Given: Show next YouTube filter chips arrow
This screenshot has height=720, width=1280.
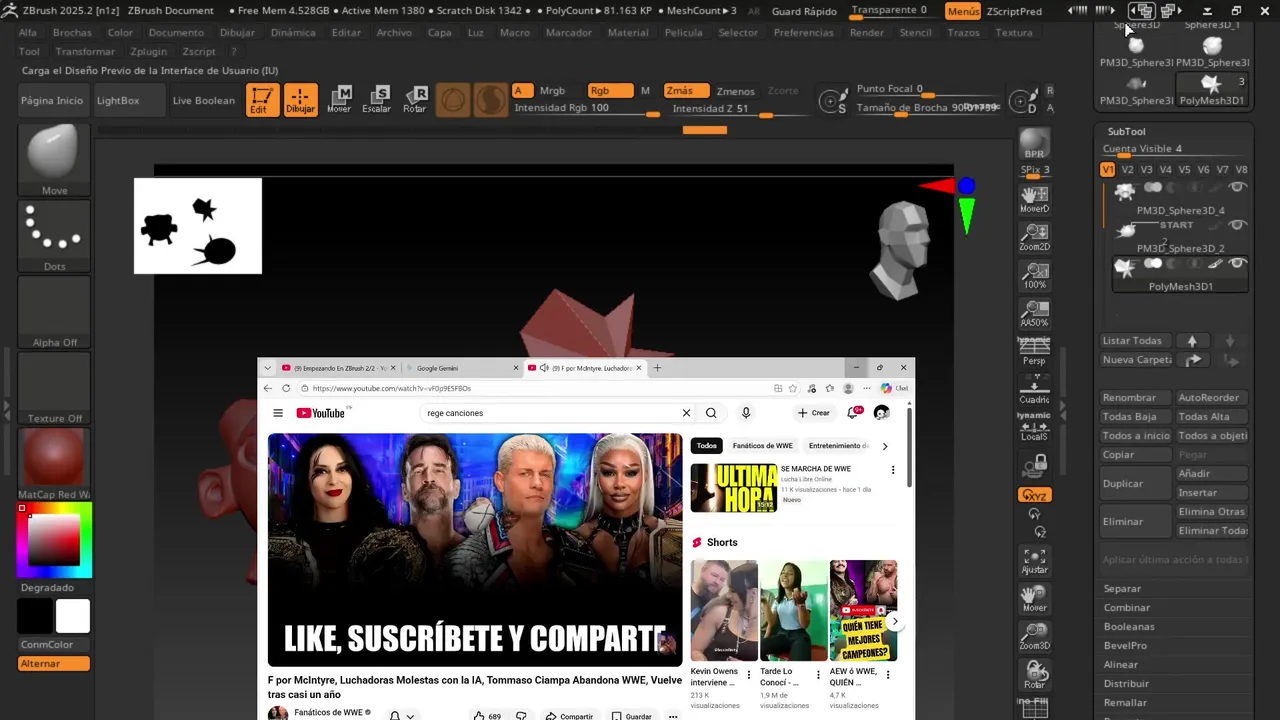Looking at the screenshot, I should 884,446.
